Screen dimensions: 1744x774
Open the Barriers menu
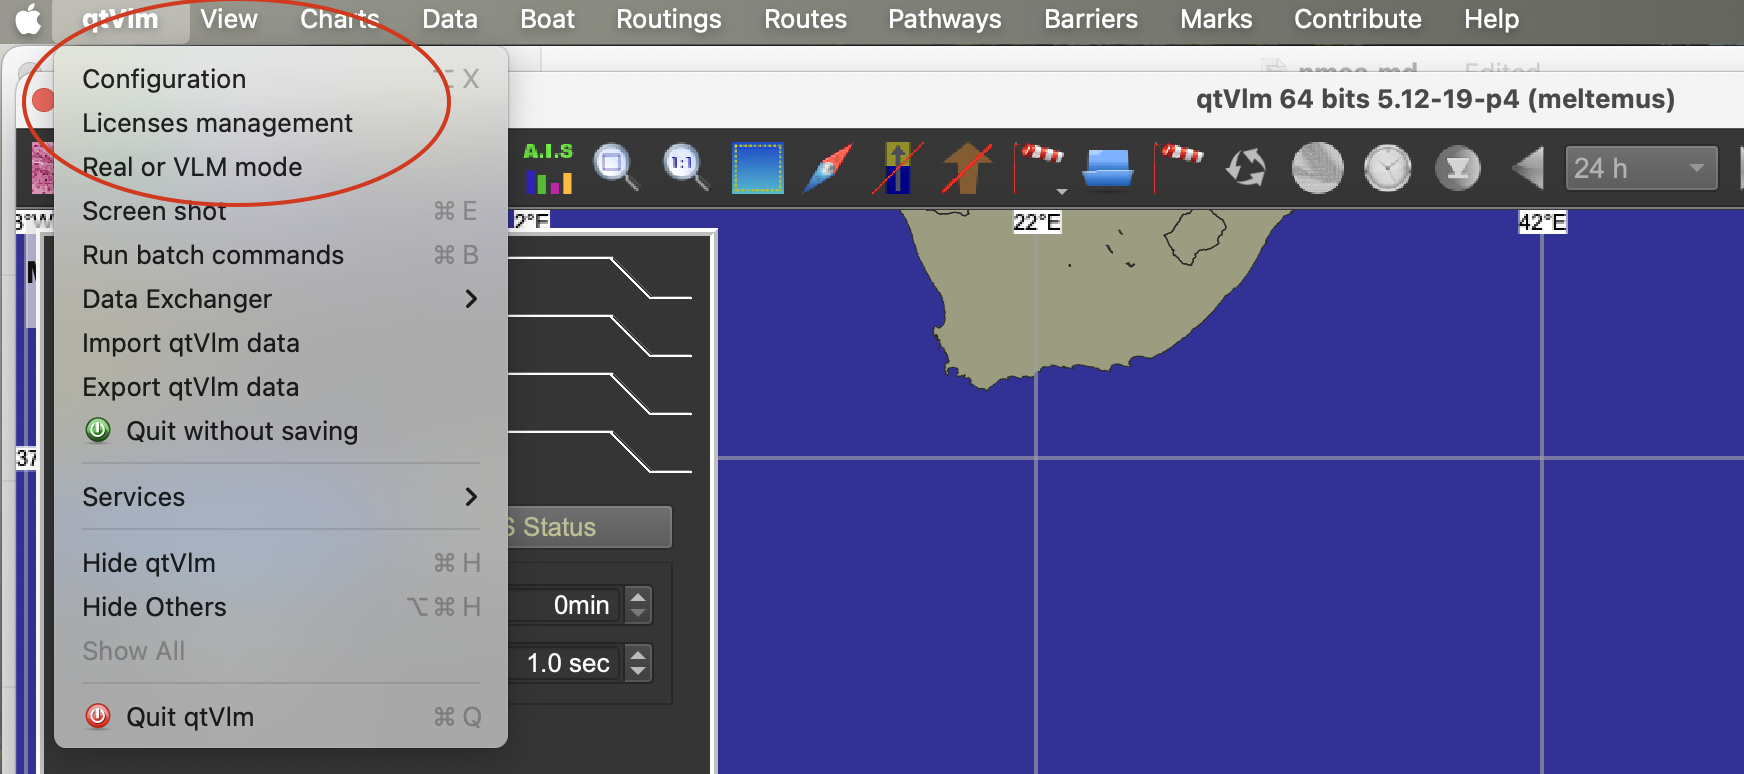pyautogui.click(x=1091, y=19)
